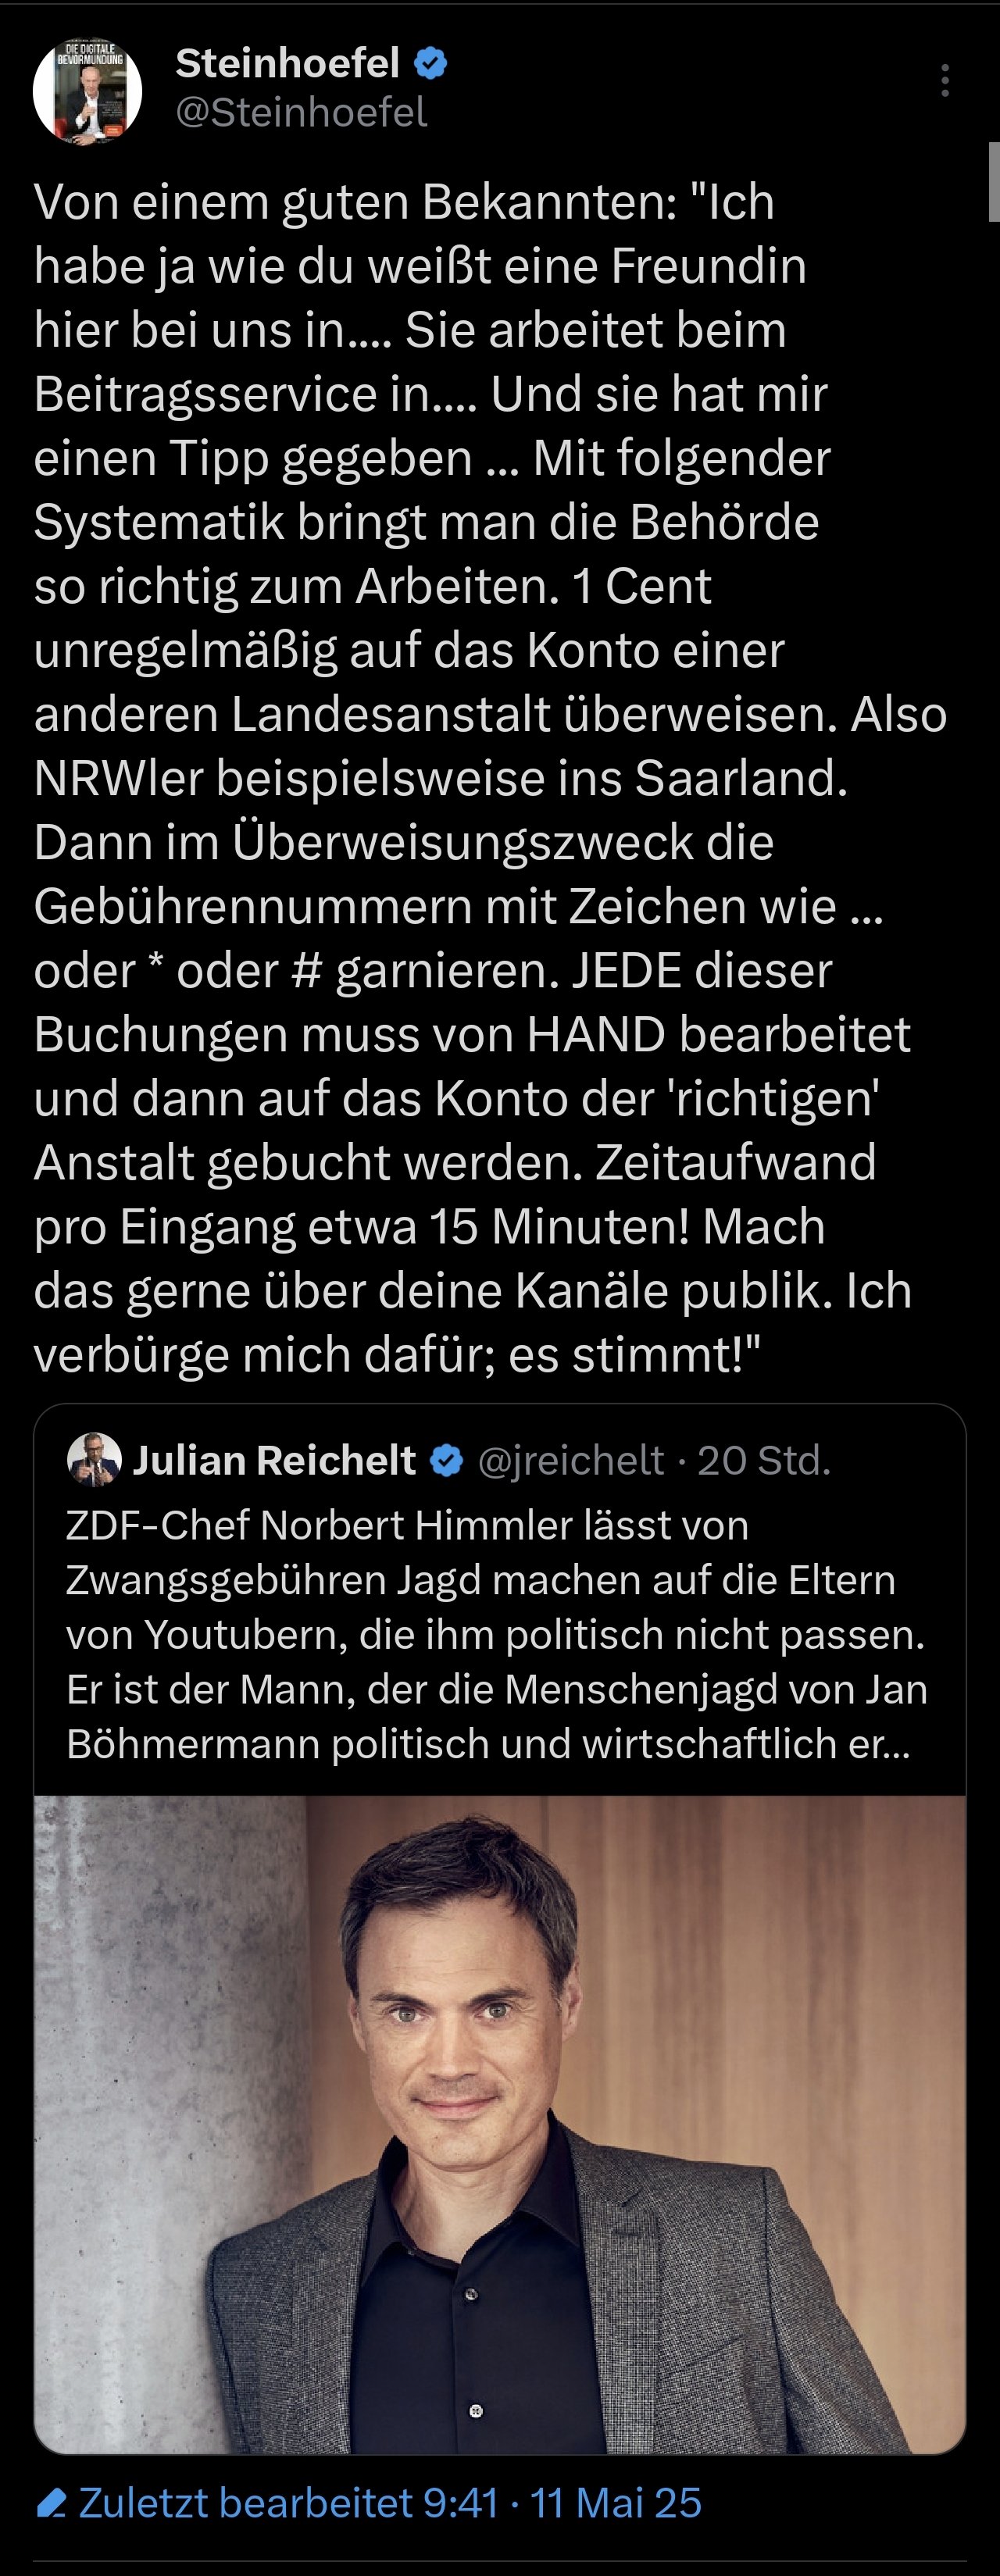Click the verified badge beside Steinhoefel
The width and height of the screenshot is (1000, 2576).
click(x=431, y=64)
